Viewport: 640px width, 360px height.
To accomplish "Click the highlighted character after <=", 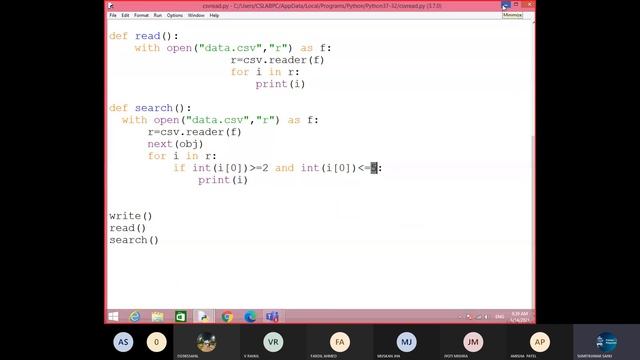I will (x=374, y=168).
